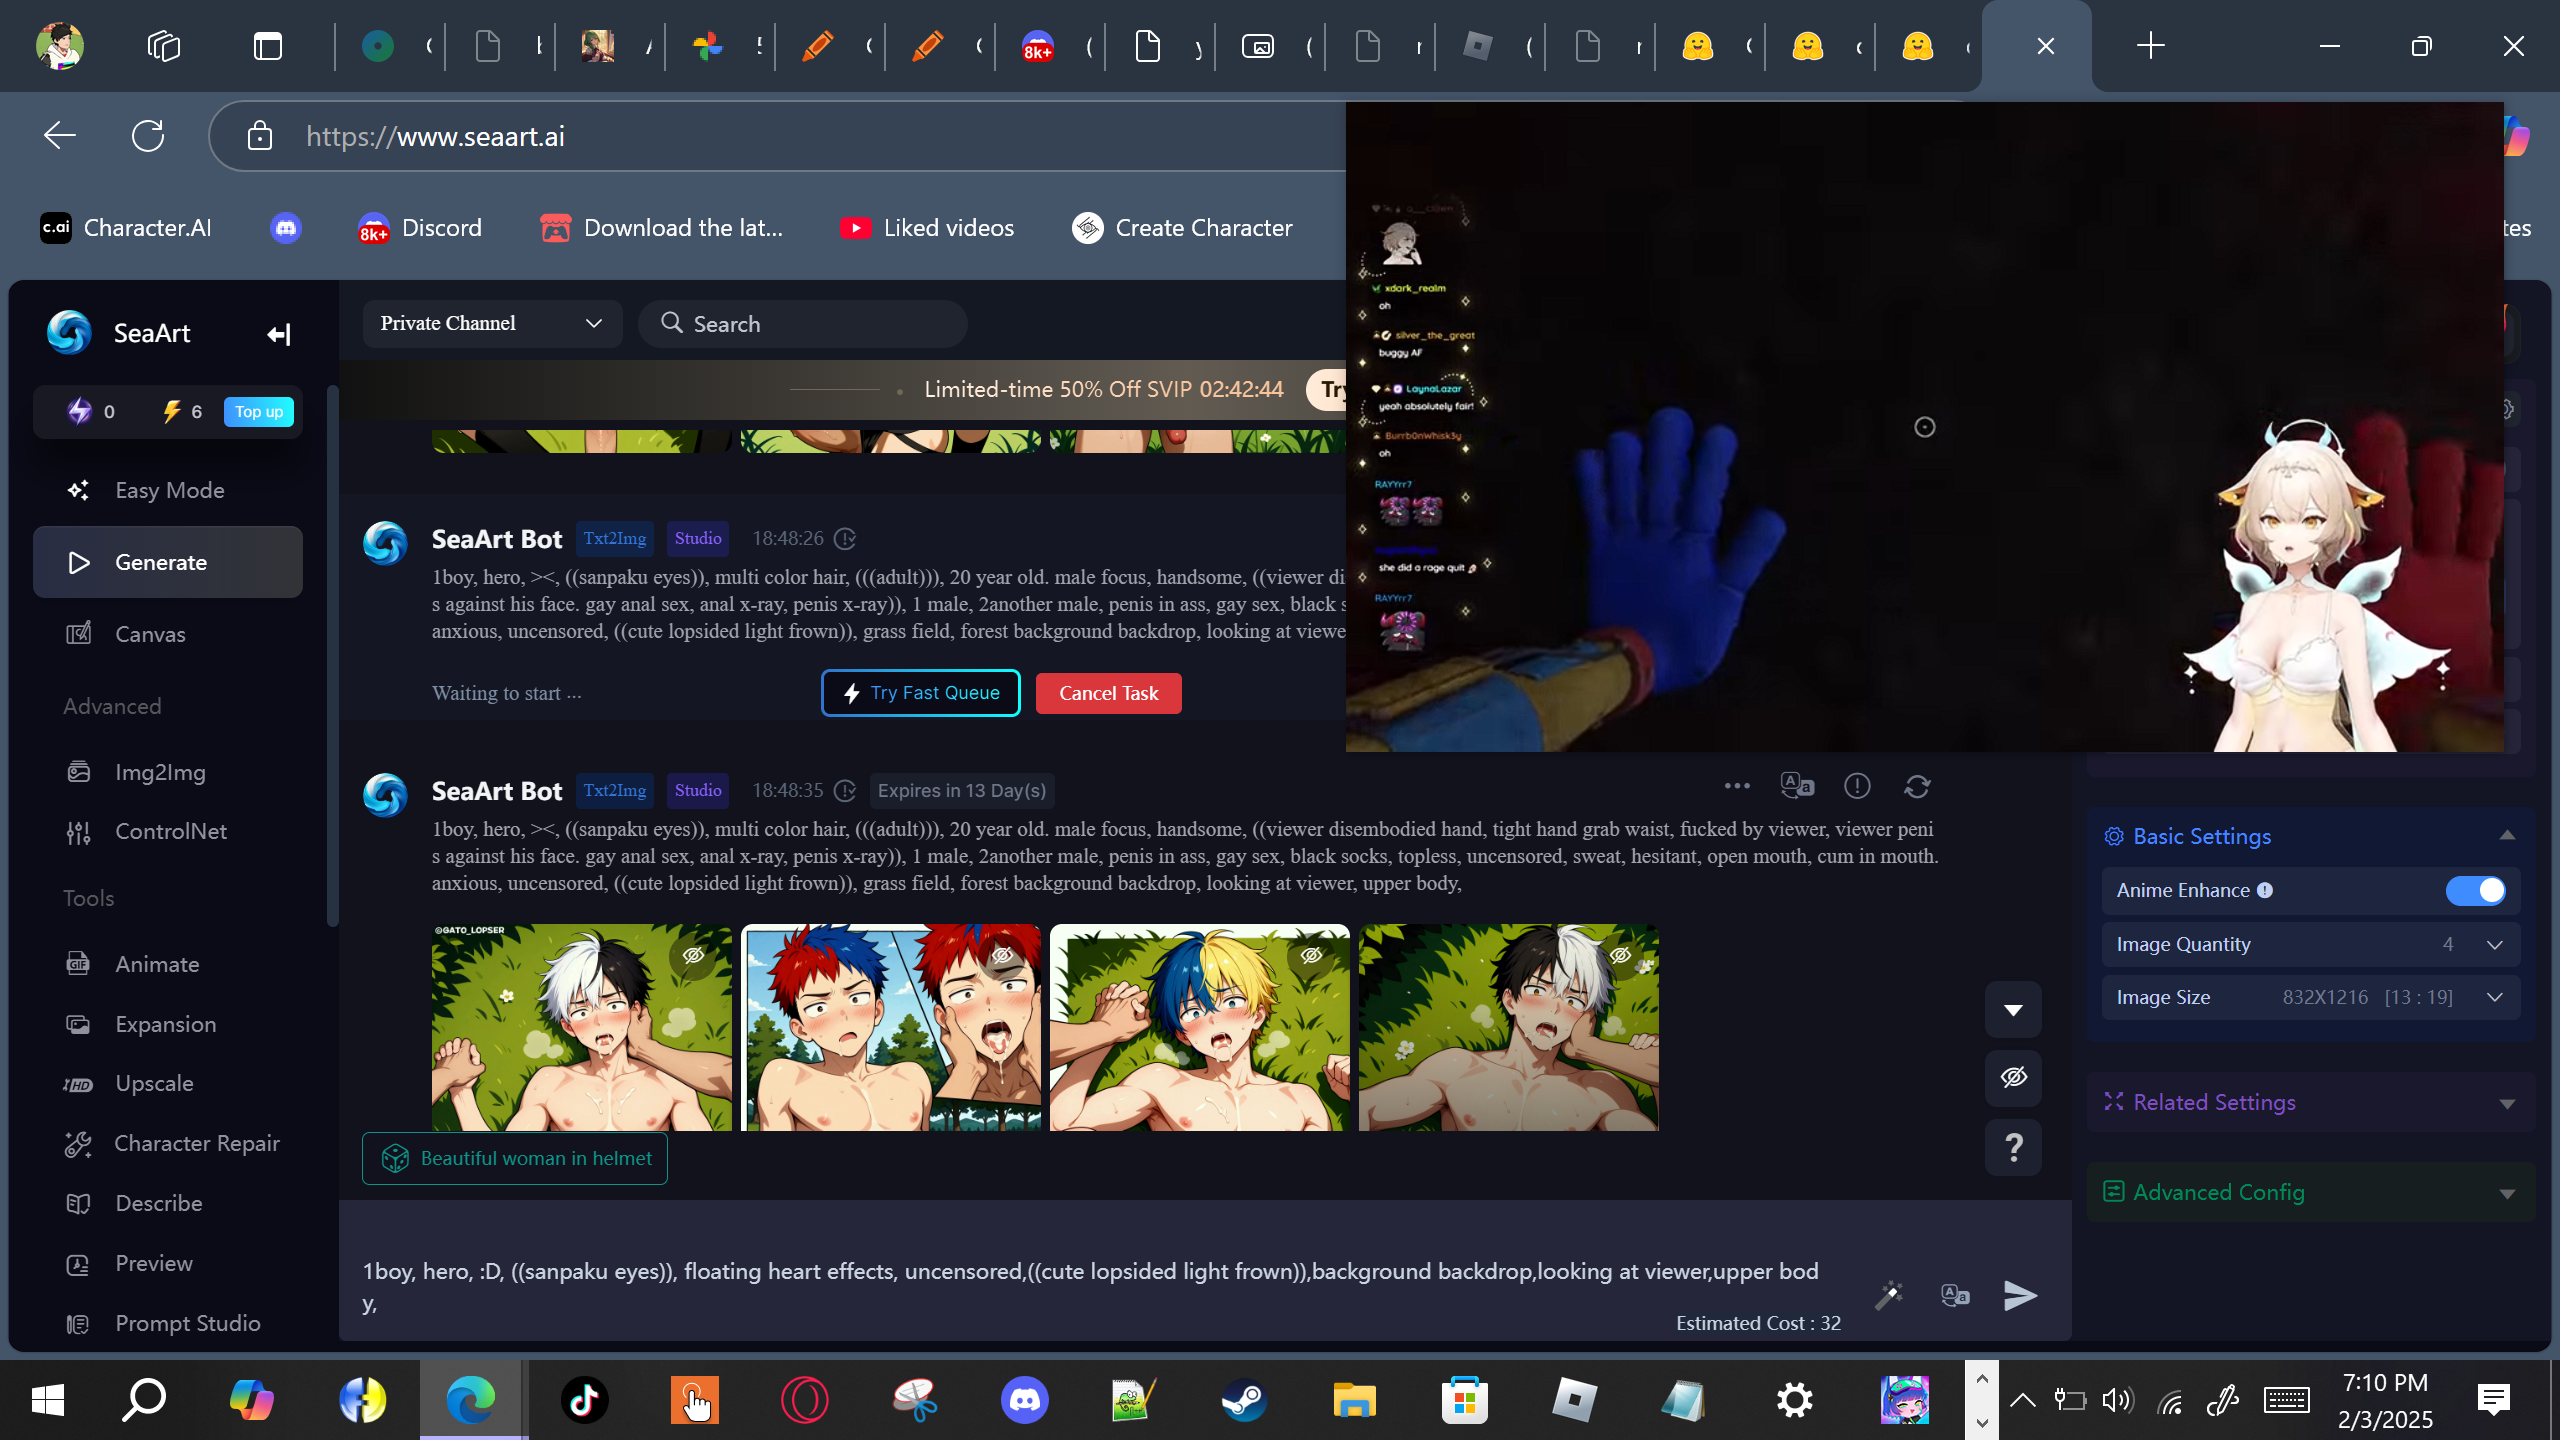Toggle the eye icon on the fourth generated image
Screen dimensions: 2560x1440
tap(1620, 955)
